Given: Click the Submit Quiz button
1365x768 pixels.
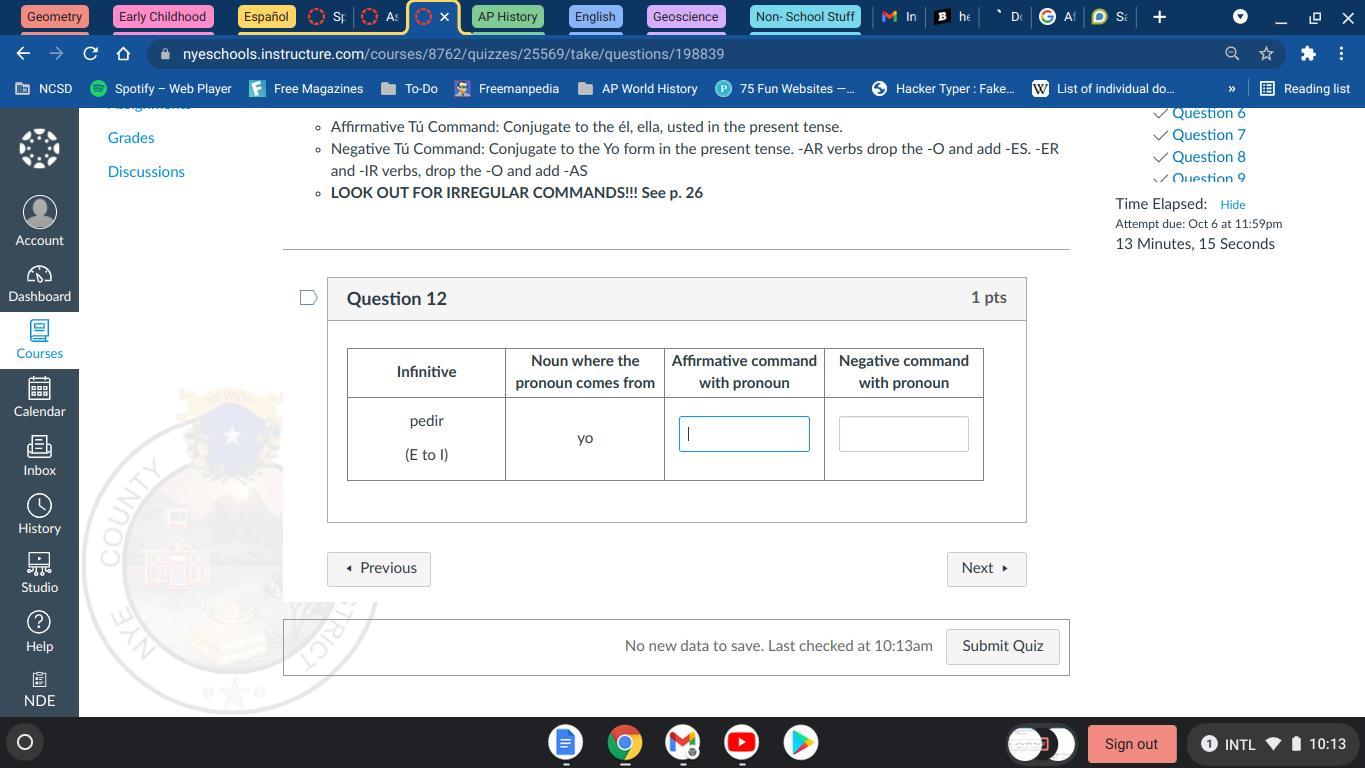Looking at the screenshot, I should tap(1002, 646).
